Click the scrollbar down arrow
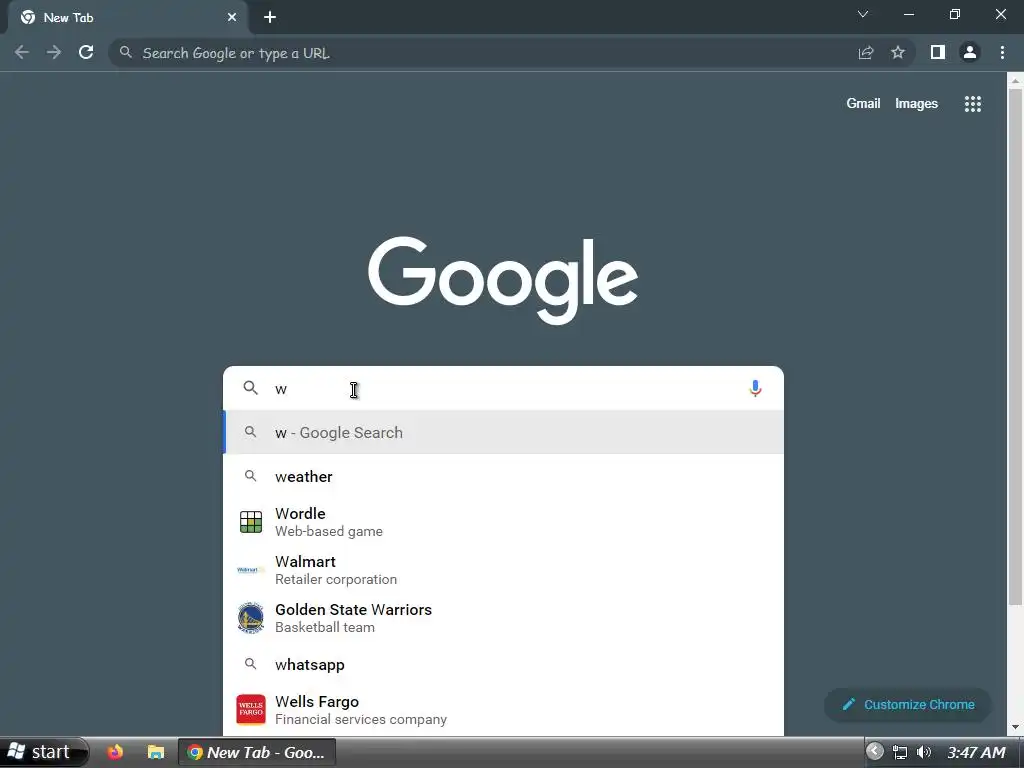This screenshot has height=768, width=1024. pyautogui.click(x=1015, y=727)
